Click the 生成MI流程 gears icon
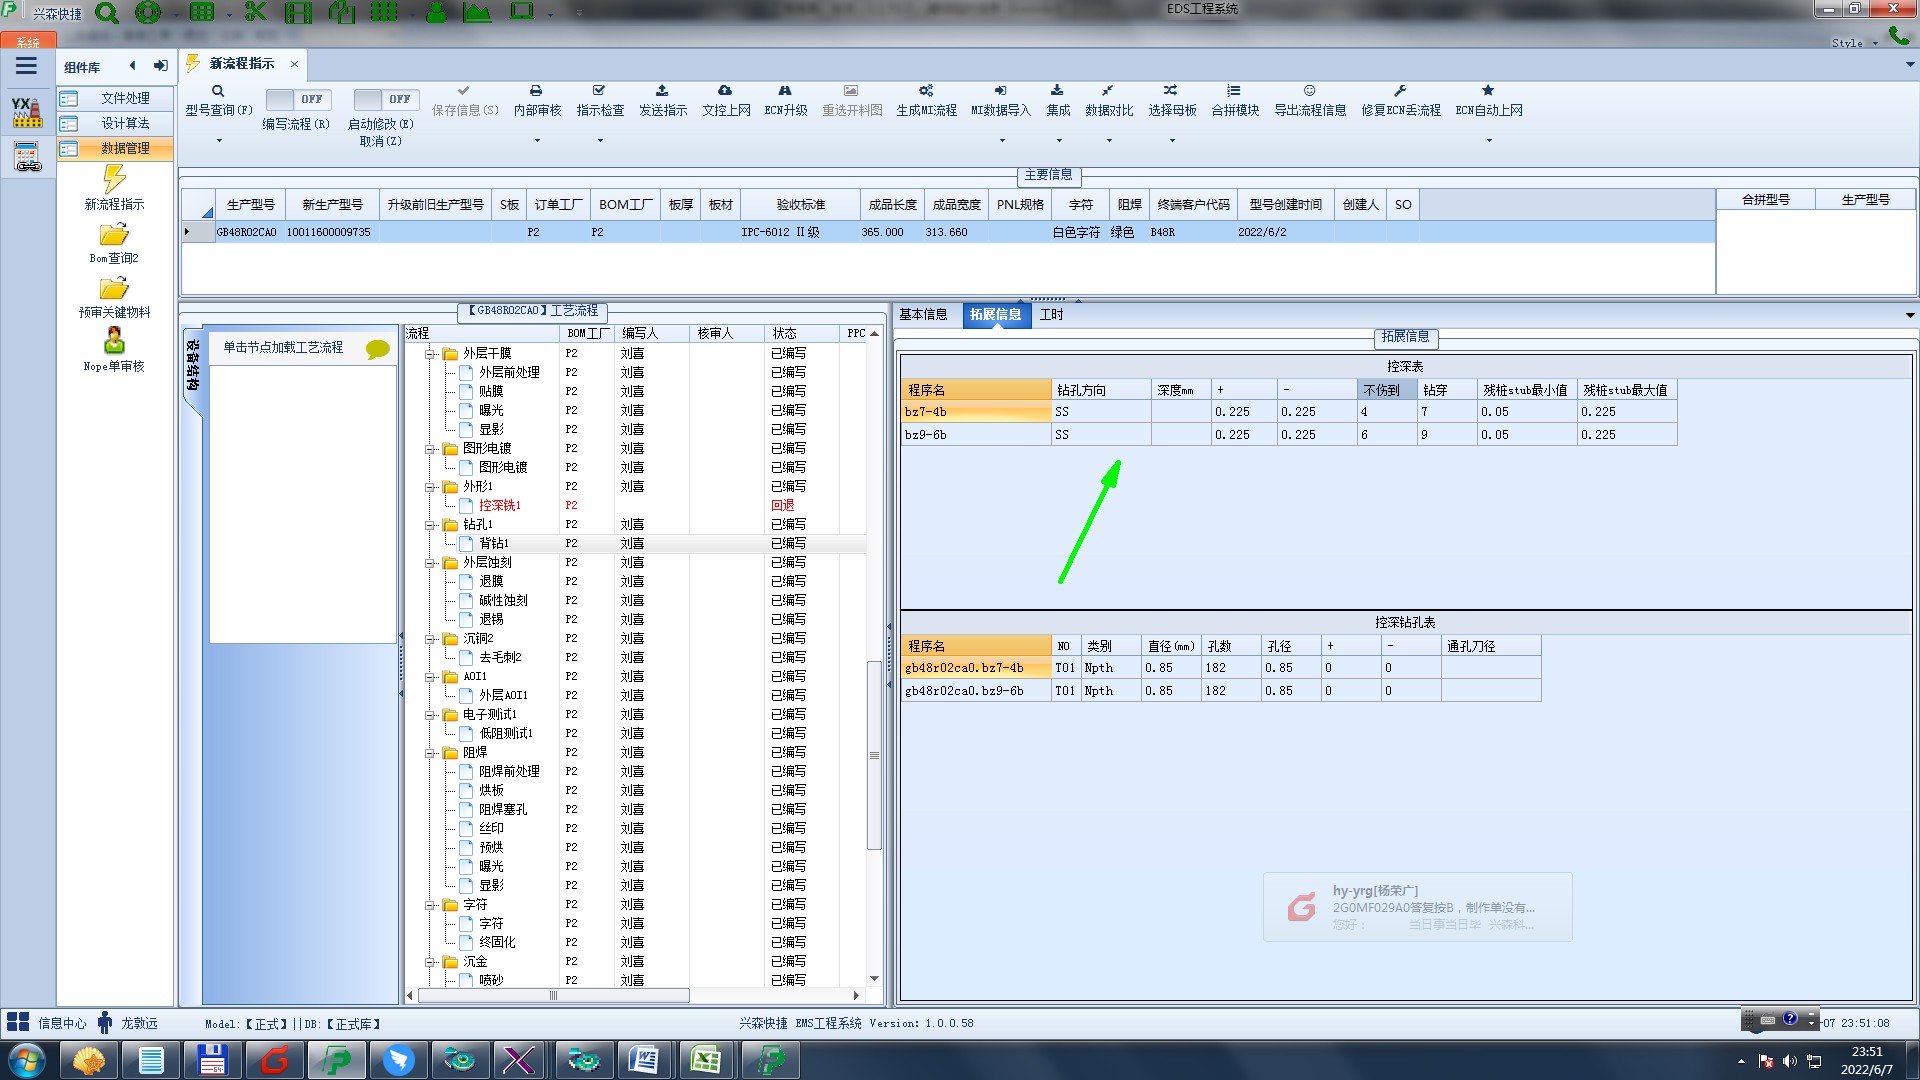The width and height of the screenshot is (1920, 1080). pyautogui.click(x=926, y=91)
